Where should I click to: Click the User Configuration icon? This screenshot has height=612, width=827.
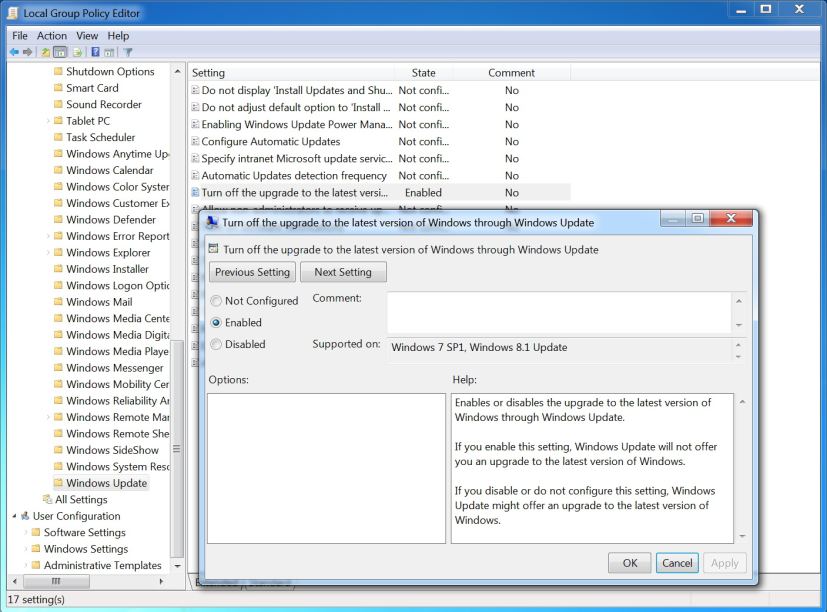[25, 515]
